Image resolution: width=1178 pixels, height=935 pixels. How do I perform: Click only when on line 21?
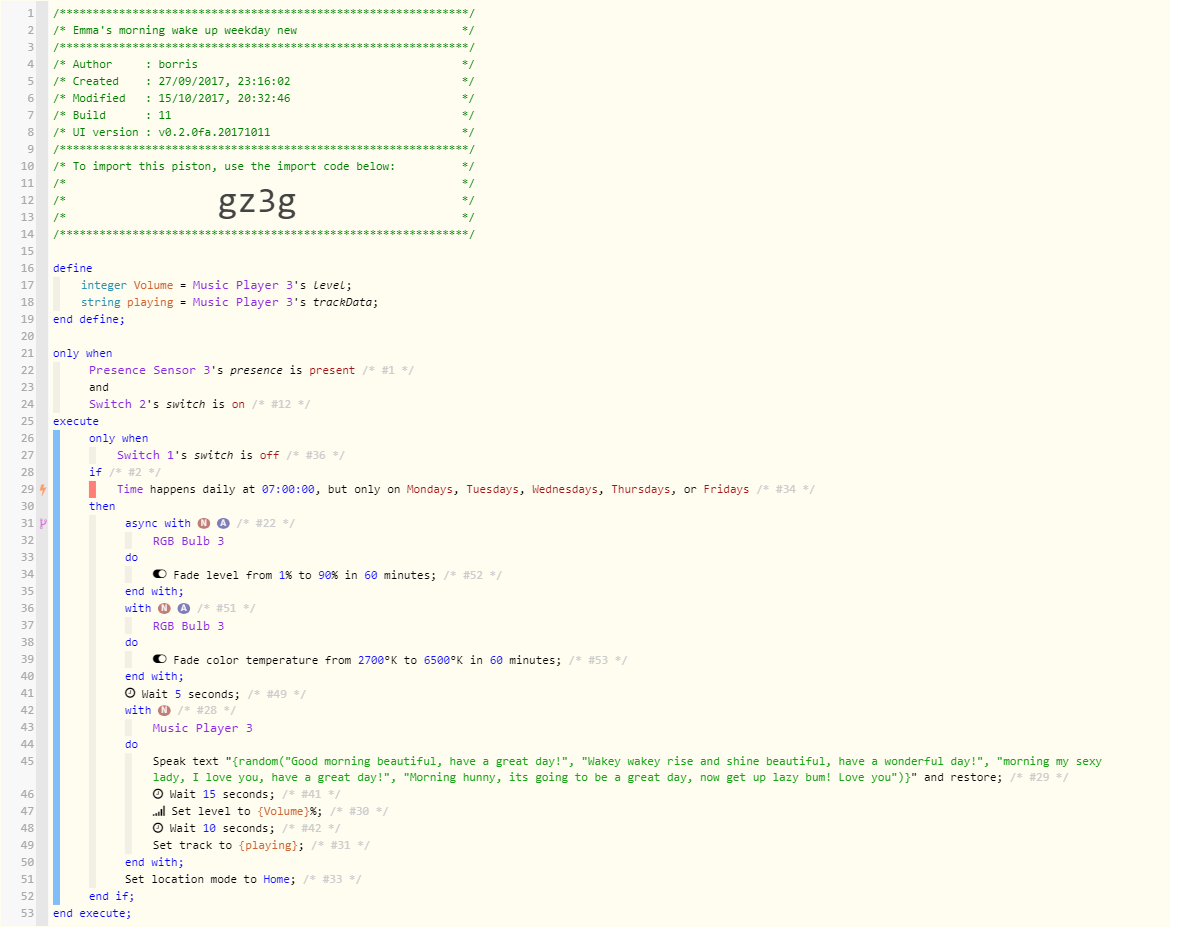83,356
